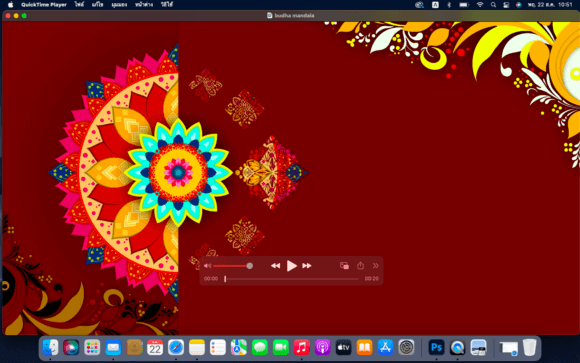Open the Downloads stack in Dock

pyautogui.click(x=509, y=347)
